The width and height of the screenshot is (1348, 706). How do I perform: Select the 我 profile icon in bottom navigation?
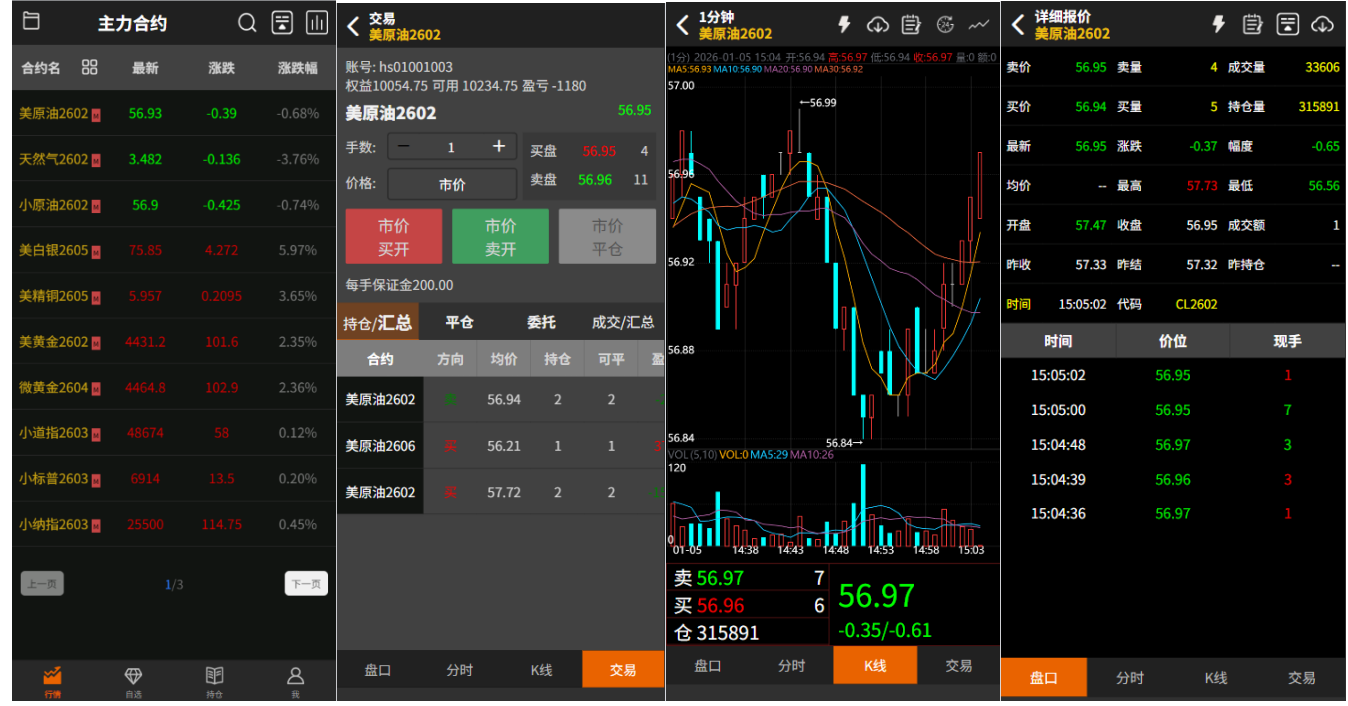pyautogui.click(x=294, y=680)
